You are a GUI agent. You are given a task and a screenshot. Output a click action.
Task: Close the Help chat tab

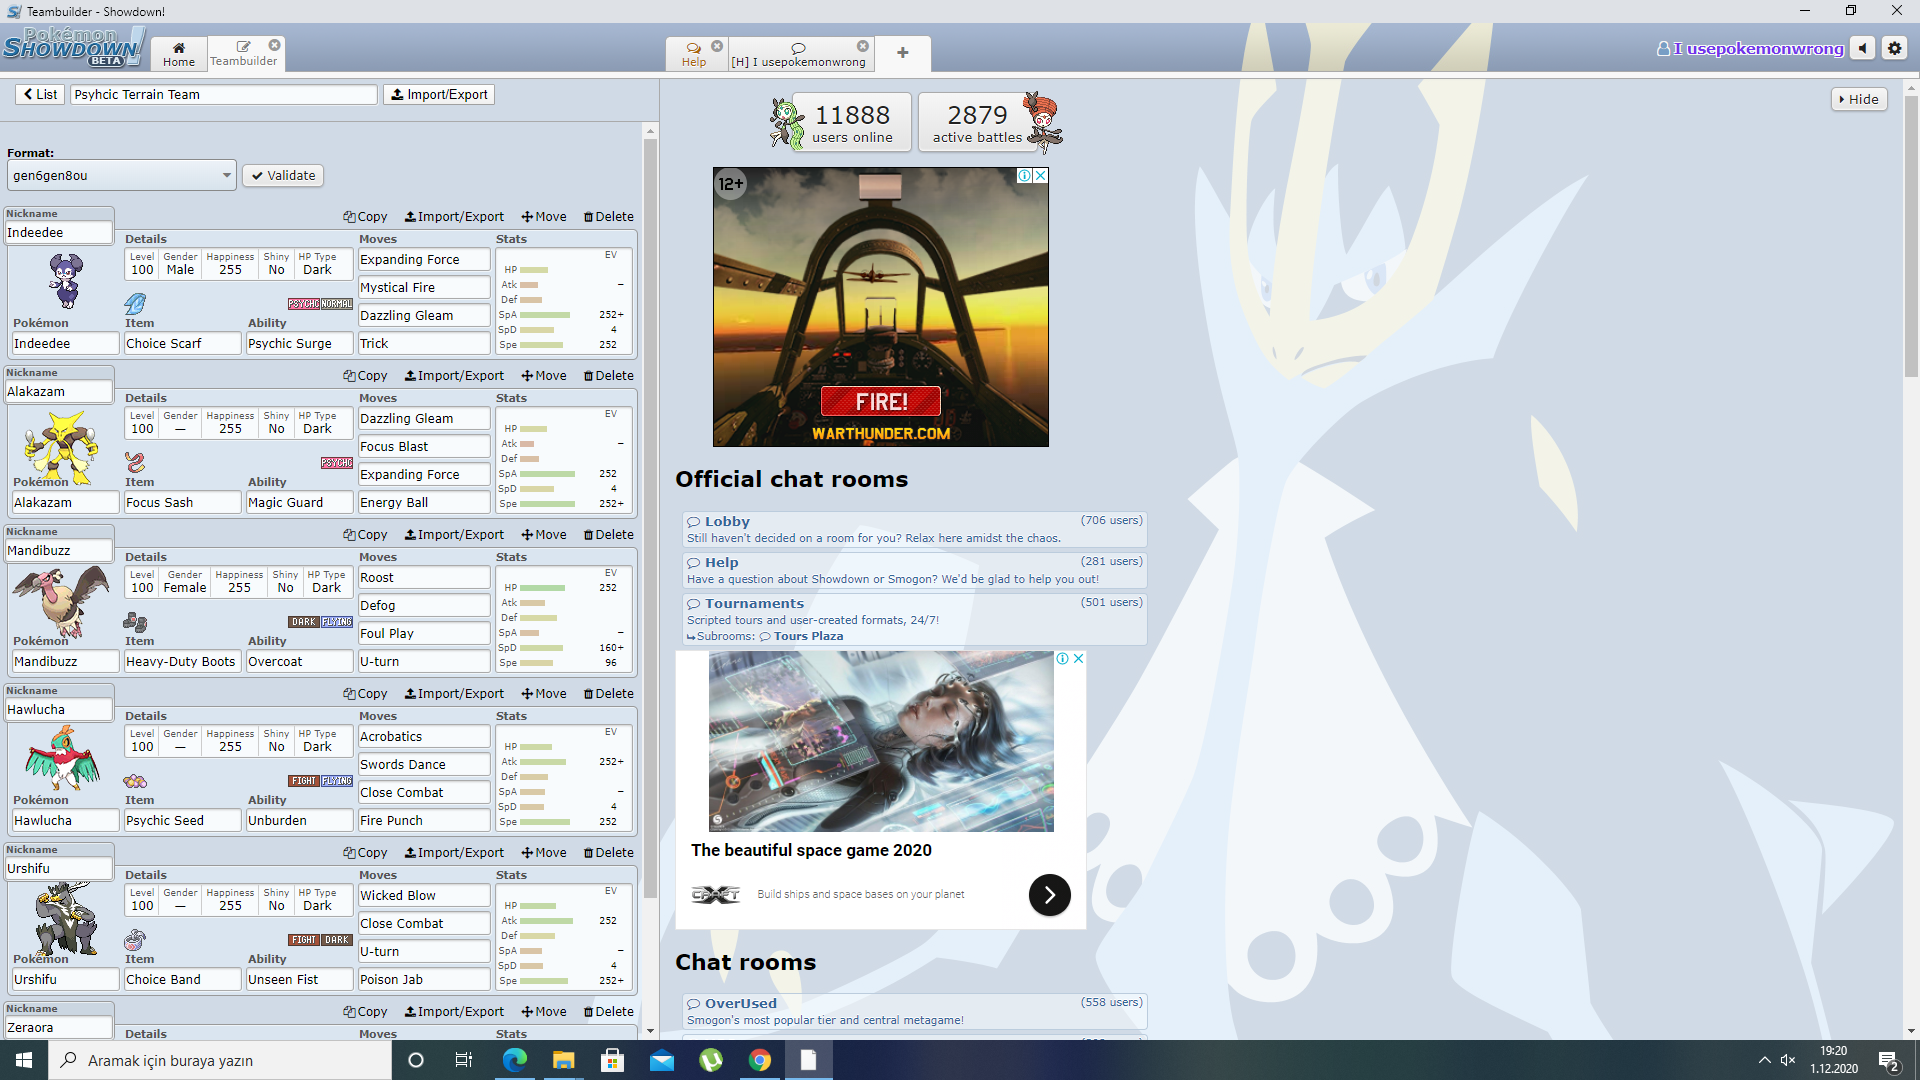[717, 46]
